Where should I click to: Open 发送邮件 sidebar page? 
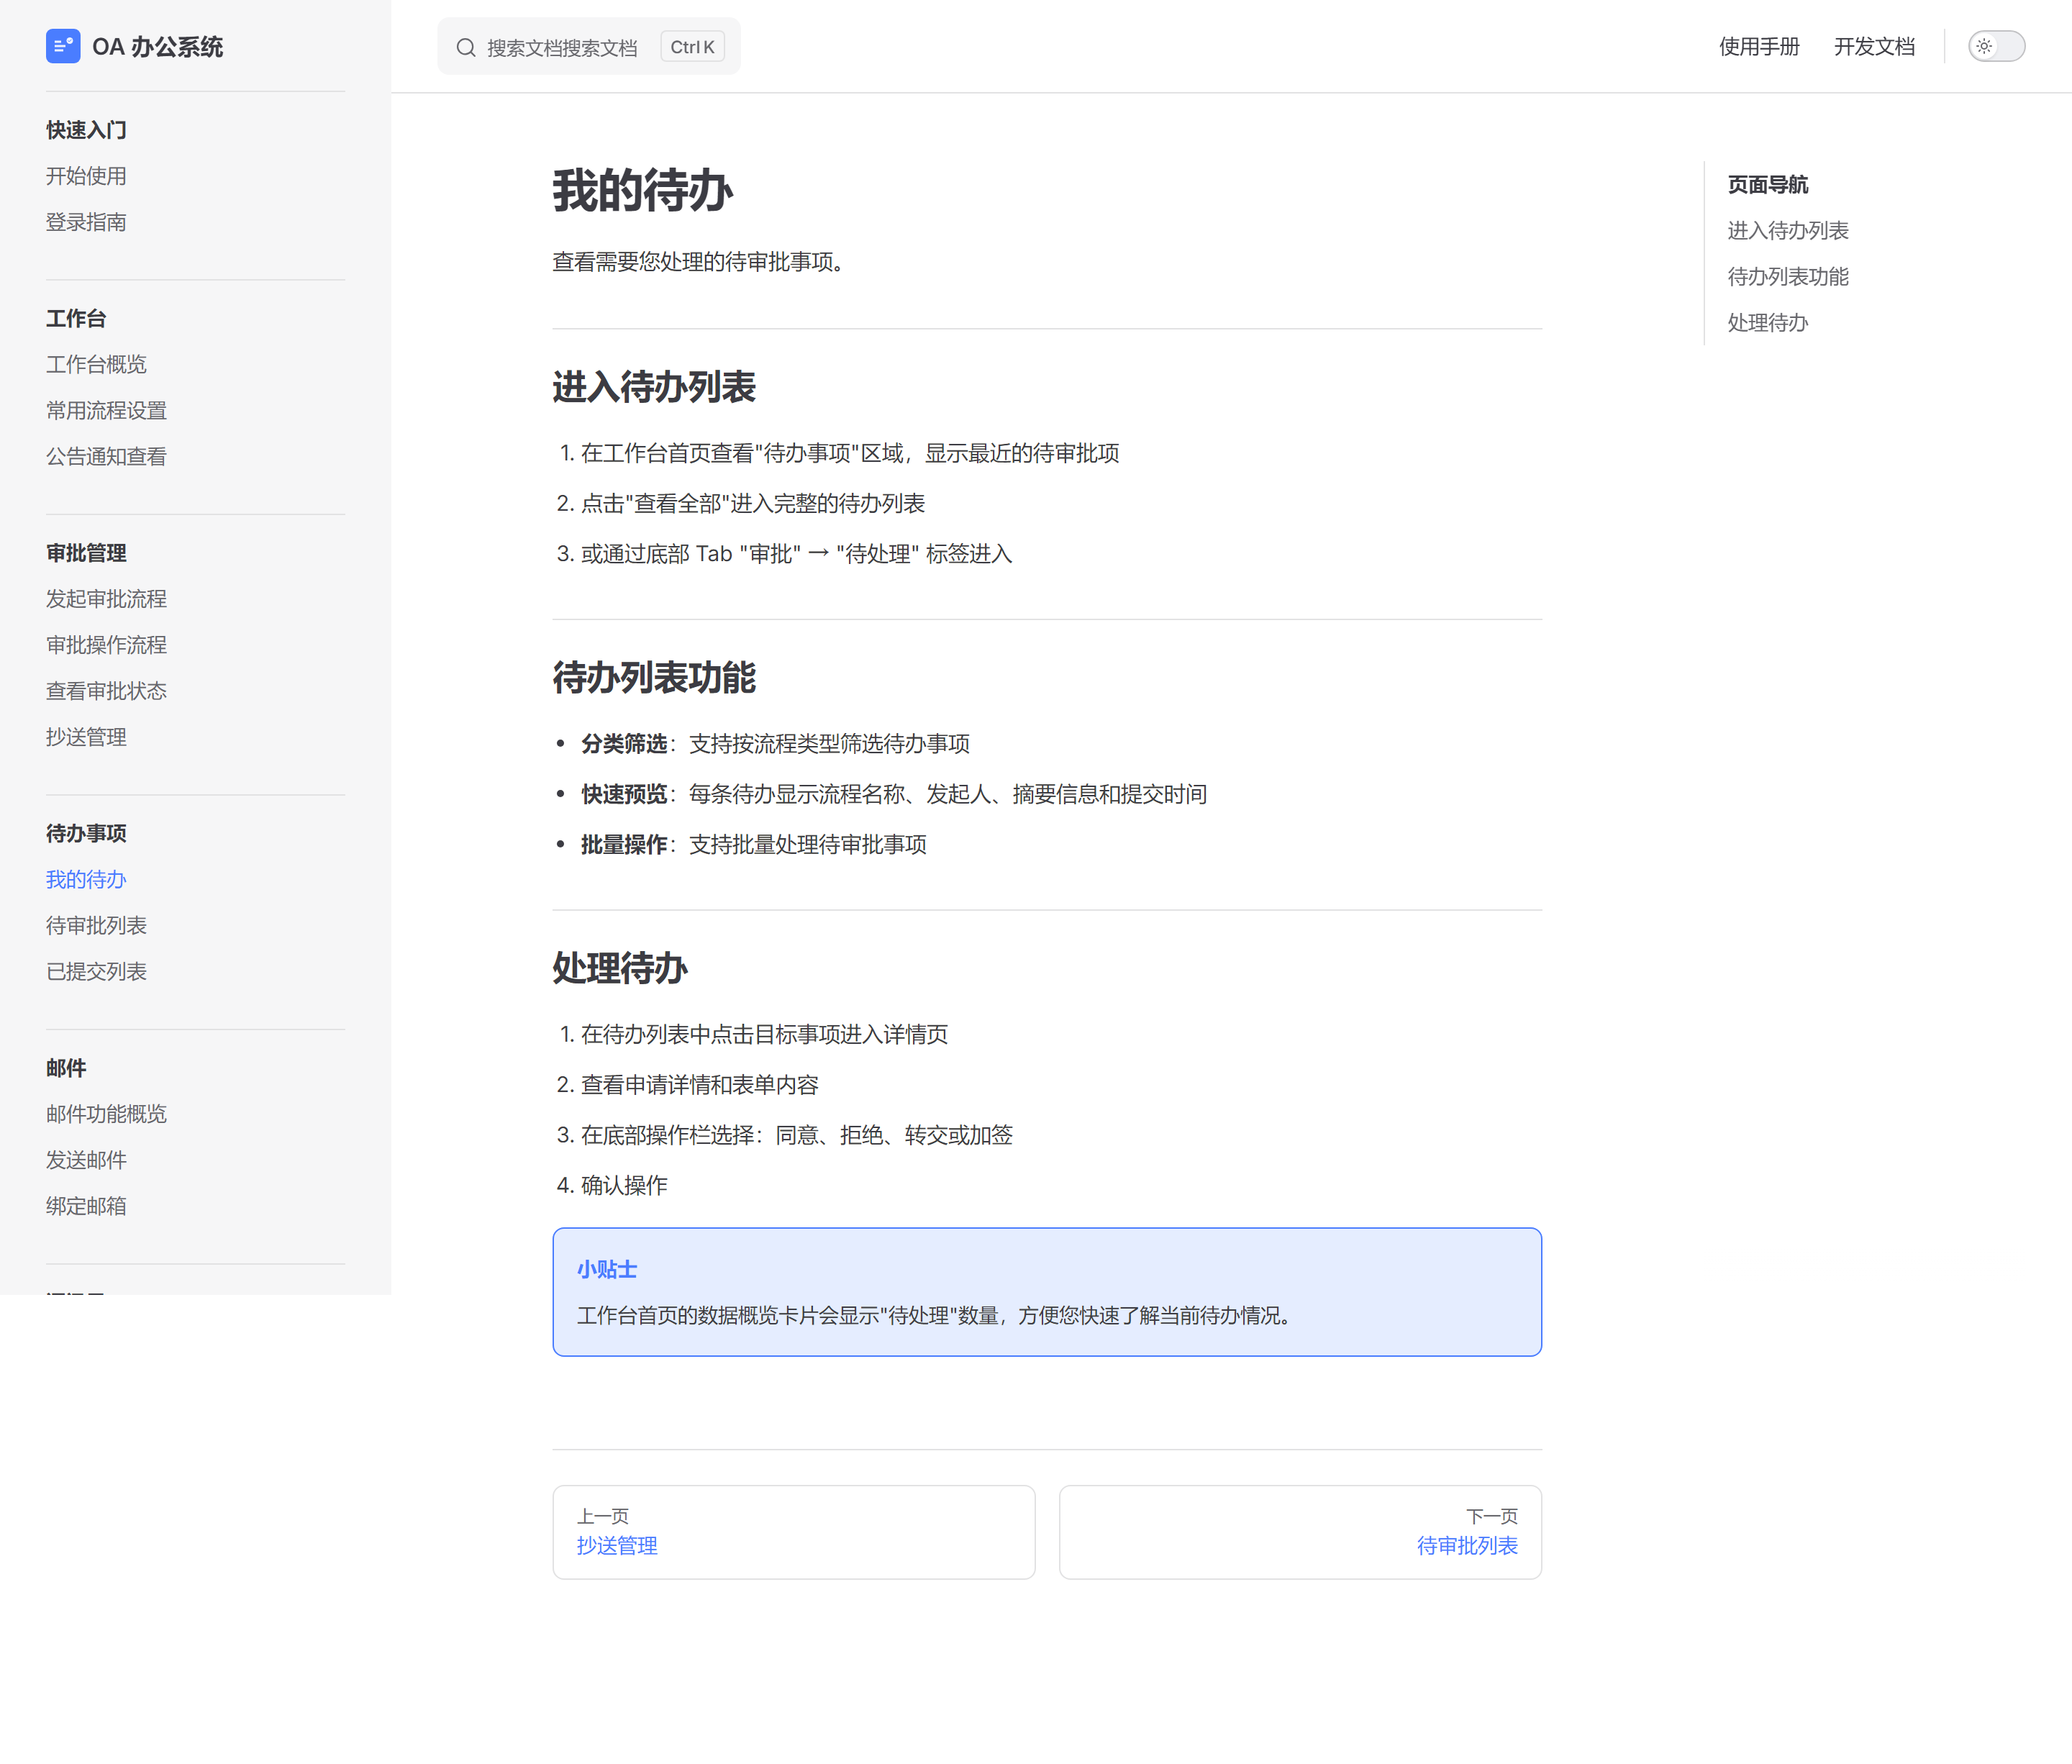pyautogui.click(x=86, y=1160)
